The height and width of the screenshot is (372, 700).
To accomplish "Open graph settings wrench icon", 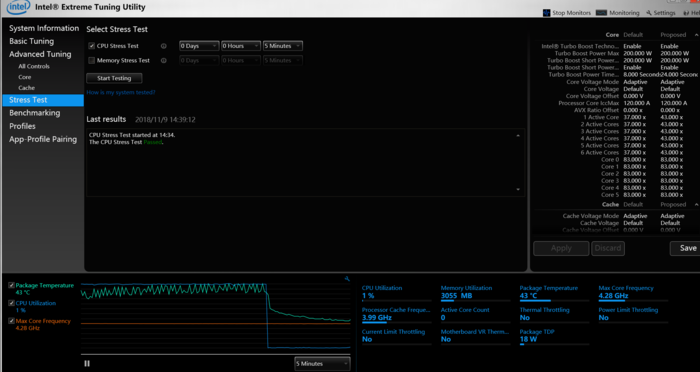I will (347, 279).
